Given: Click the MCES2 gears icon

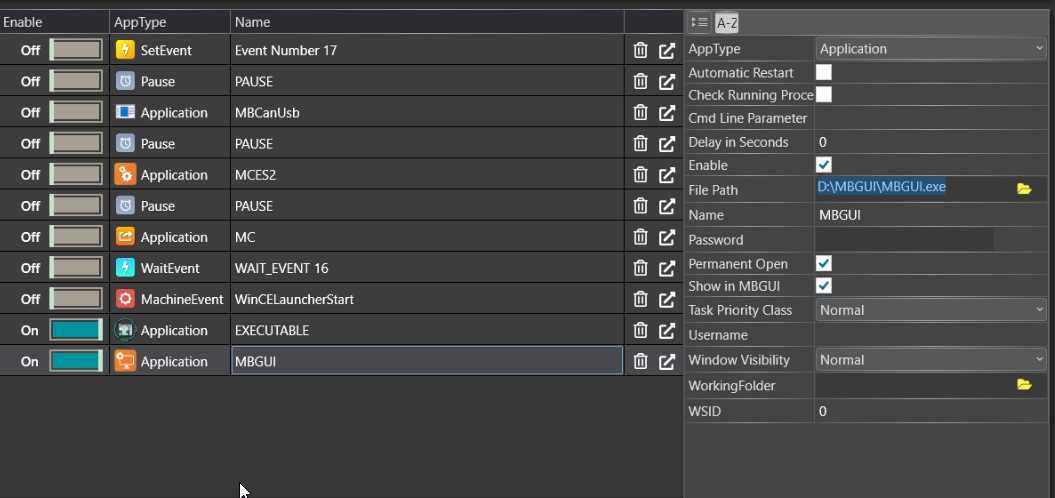Looking at the screenshot, I should tap(125, 175).
